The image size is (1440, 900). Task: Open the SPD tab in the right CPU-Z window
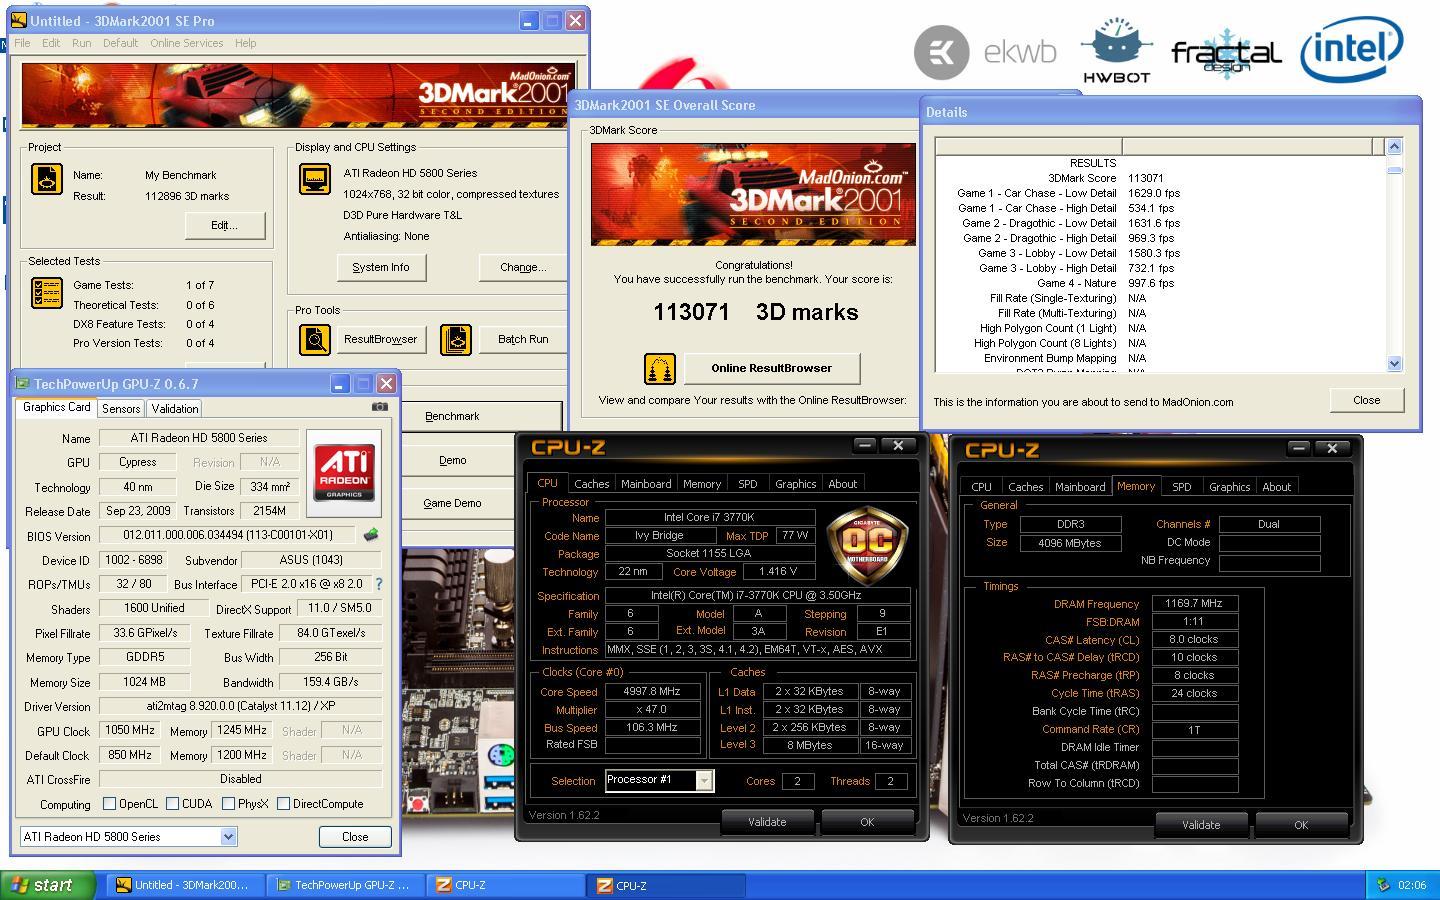pyautogui.click(x=1181, y=487)
